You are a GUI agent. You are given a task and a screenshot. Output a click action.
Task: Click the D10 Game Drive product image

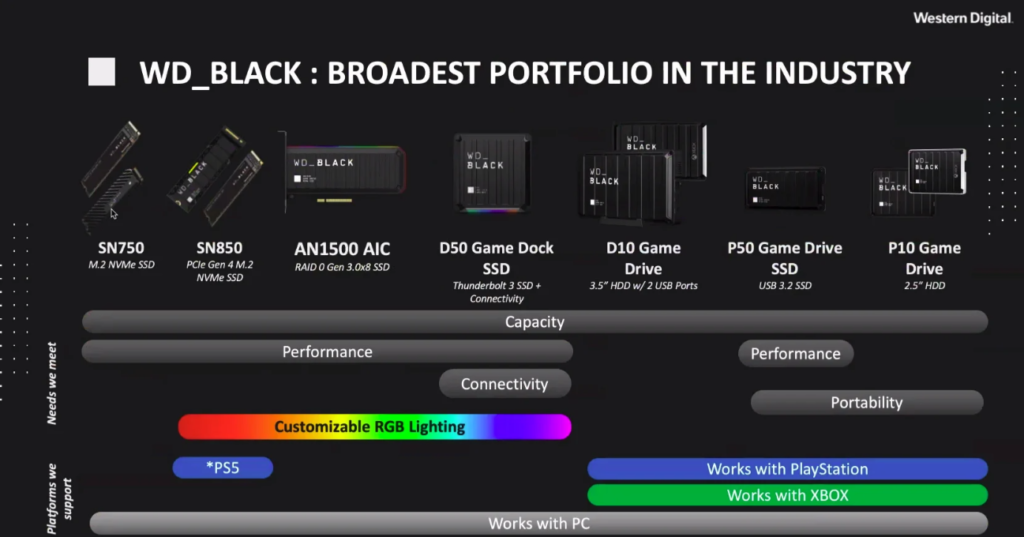(x=643, y=172)
